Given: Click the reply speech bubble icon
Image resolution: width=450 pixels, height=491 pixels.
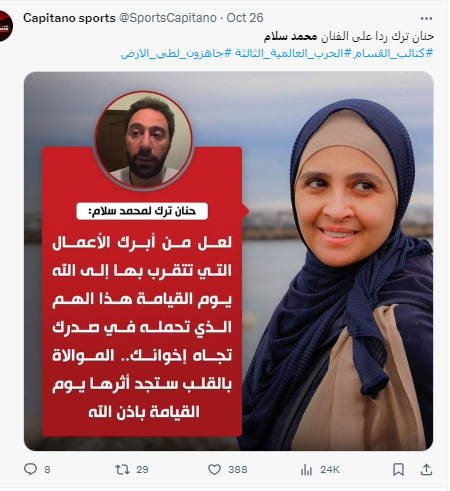Looking at the screenshot, I should [30, 469].
